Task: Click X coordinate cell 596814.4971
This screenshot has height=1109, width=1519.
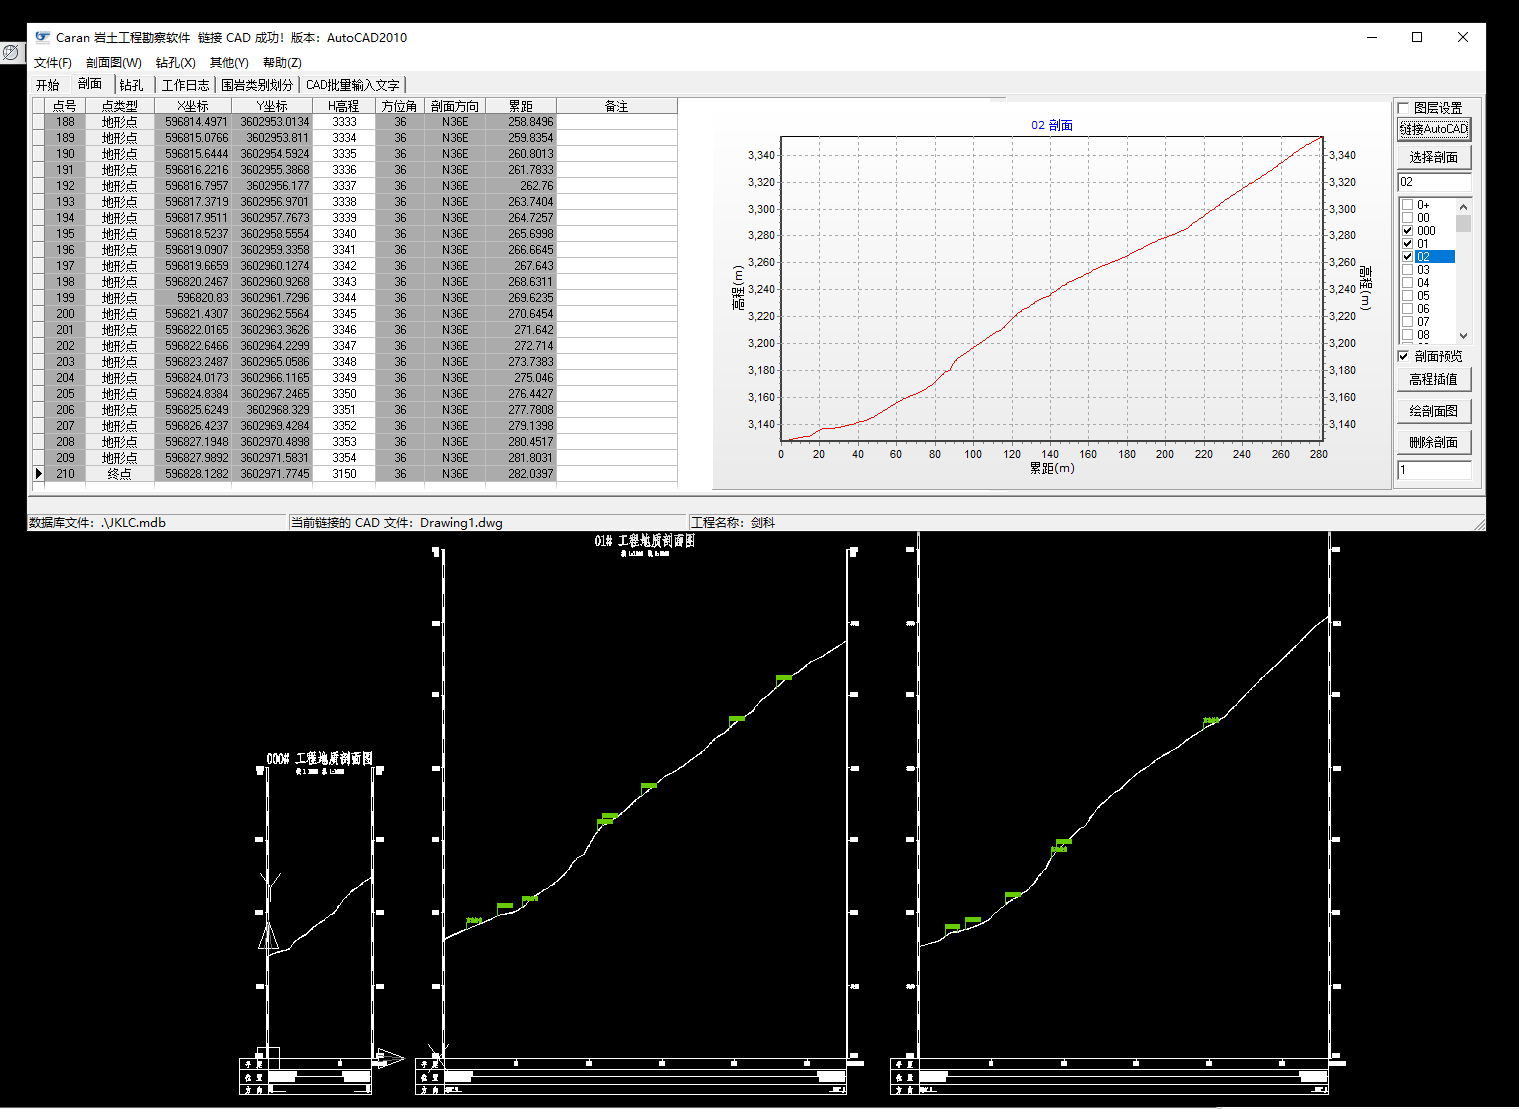Action: [193, 122]
